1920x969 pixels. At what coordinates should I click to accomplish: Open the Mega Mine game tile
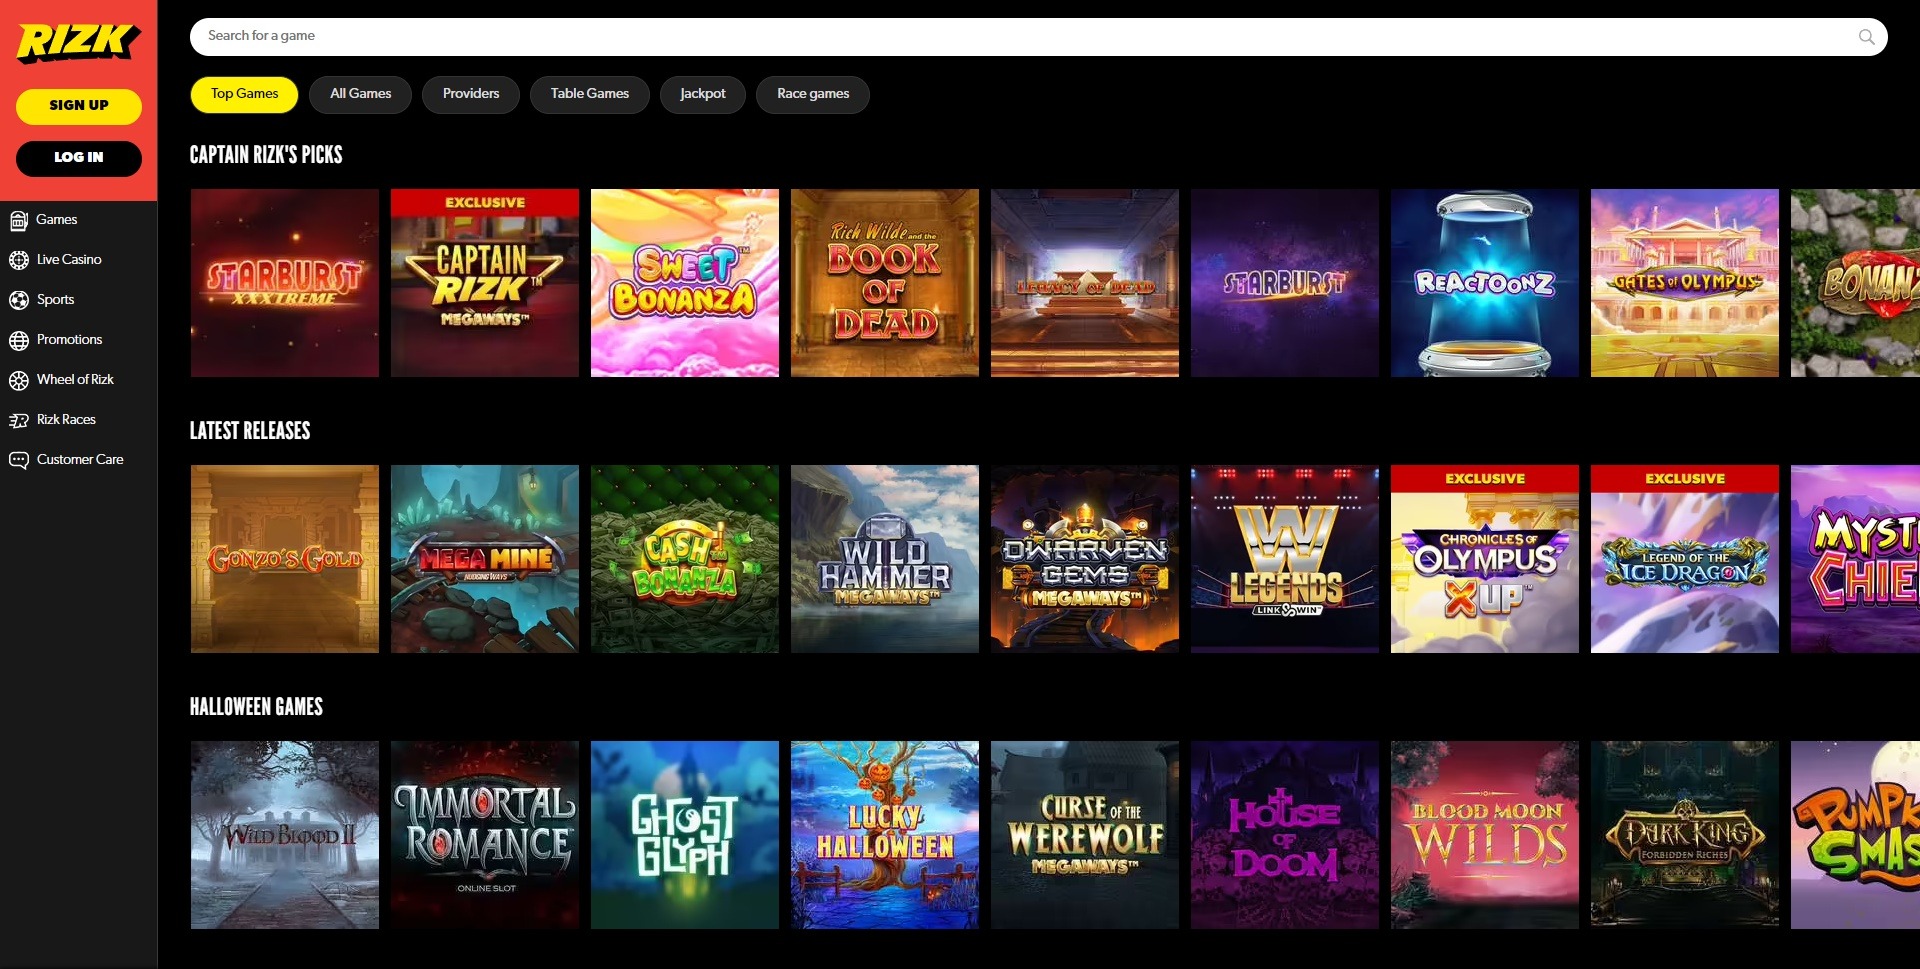click(x=485, y=559)
